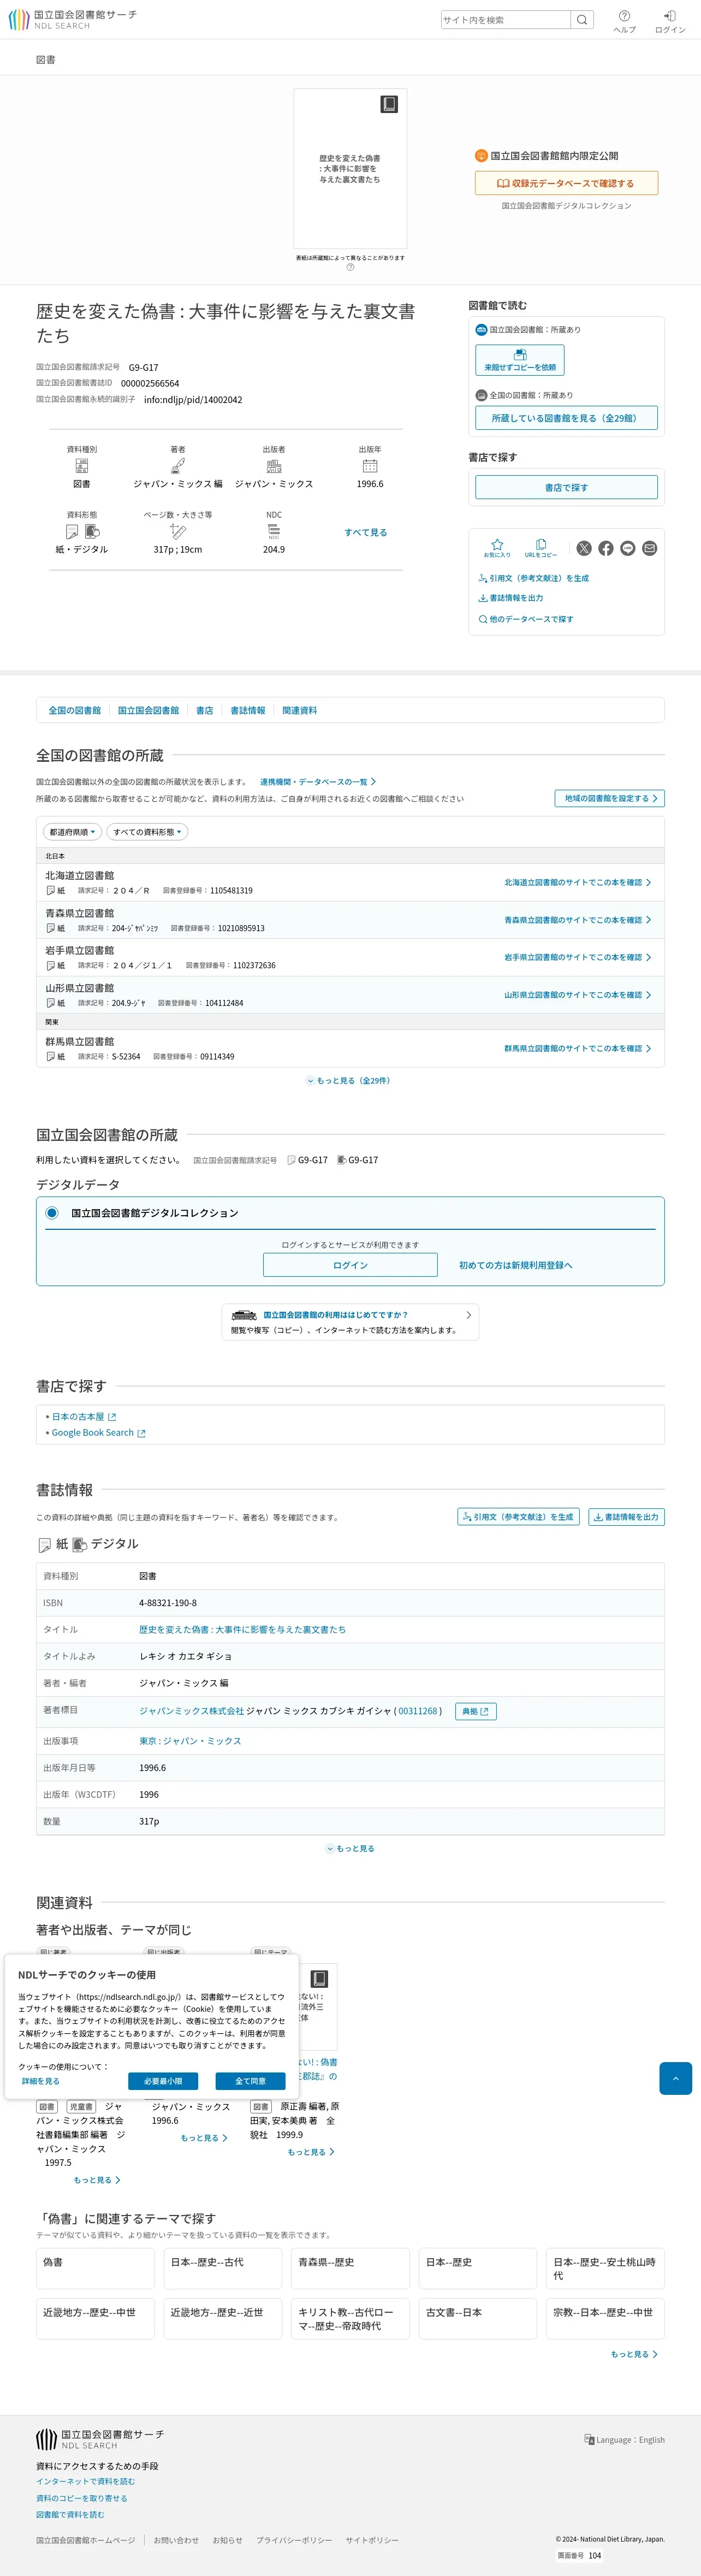Click the ログイン icon in header

pos(670,21)
